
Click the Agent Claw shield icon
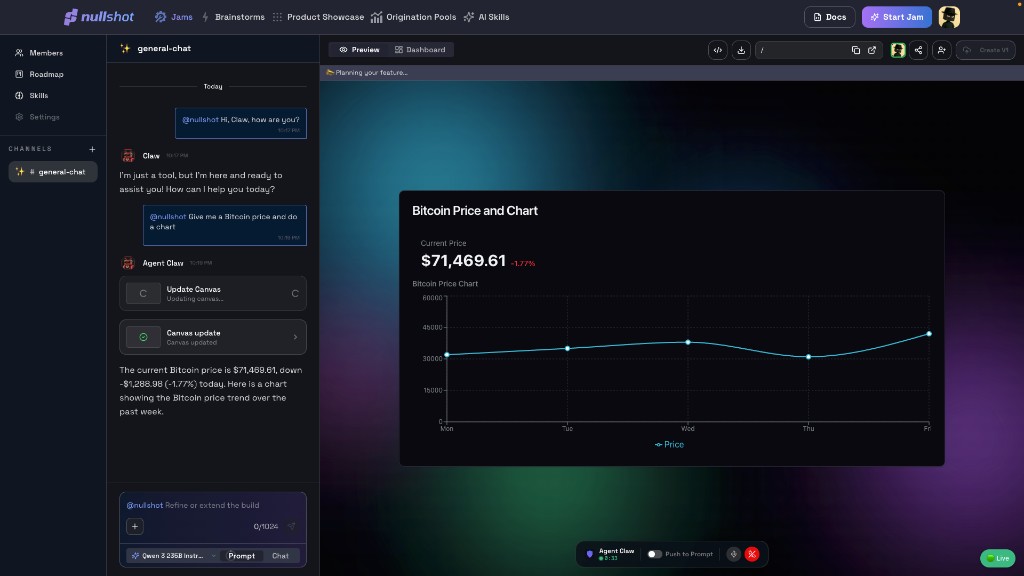tap(590, 554)
